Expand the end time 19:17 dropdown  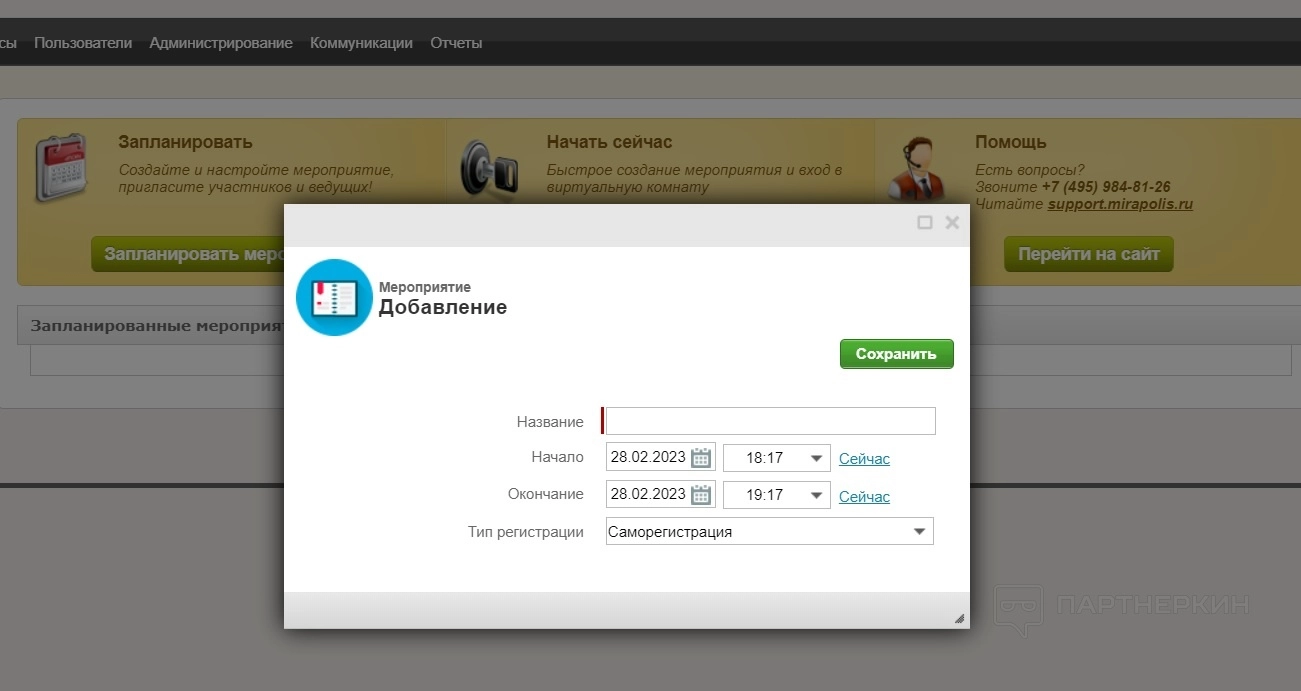point(817,495)
